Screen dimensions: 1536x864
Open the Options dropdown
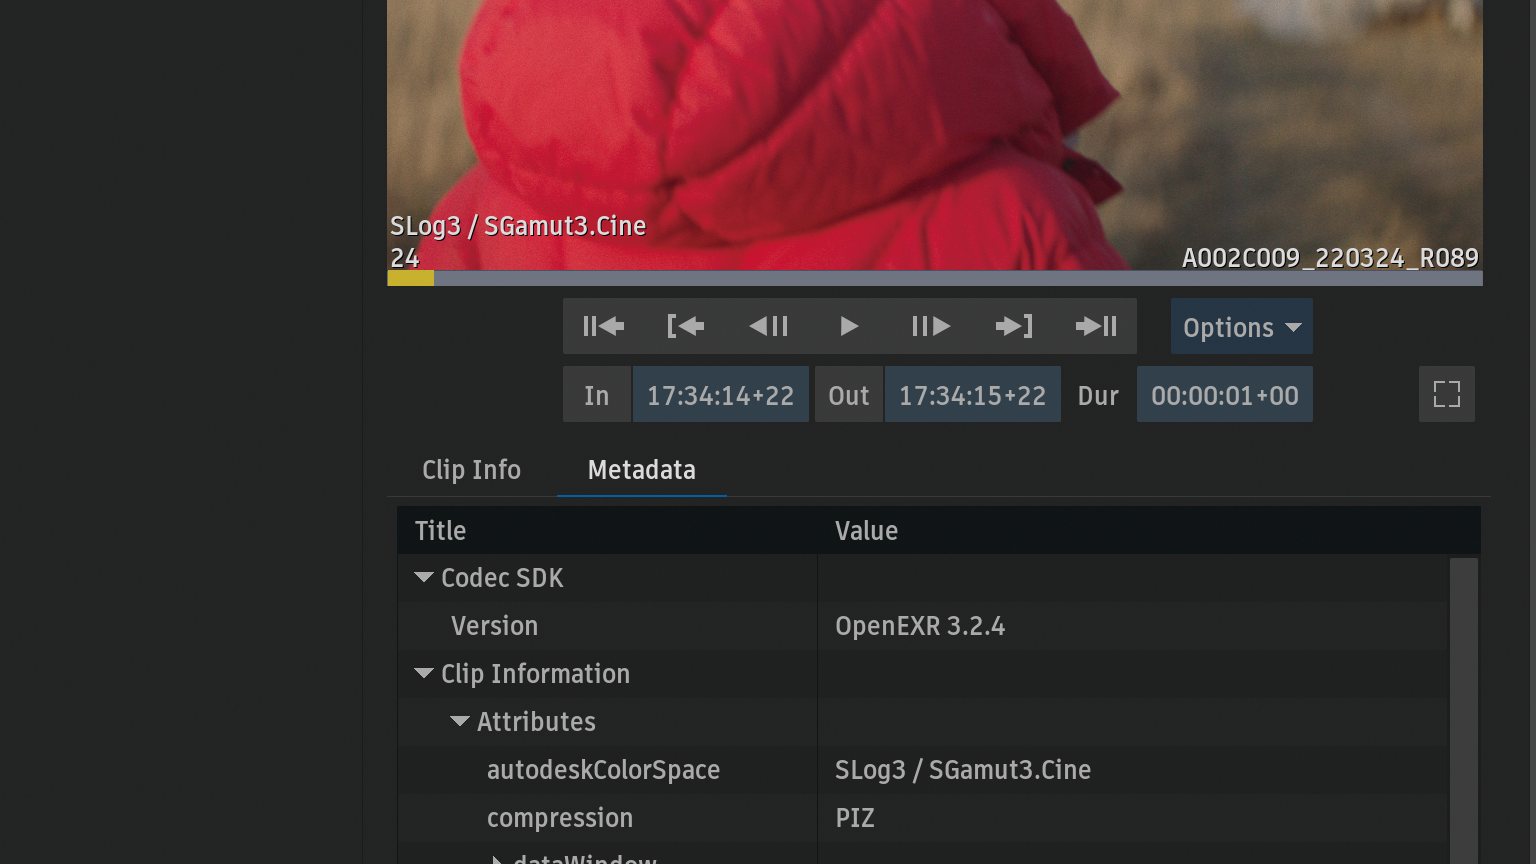[1241, 327]
